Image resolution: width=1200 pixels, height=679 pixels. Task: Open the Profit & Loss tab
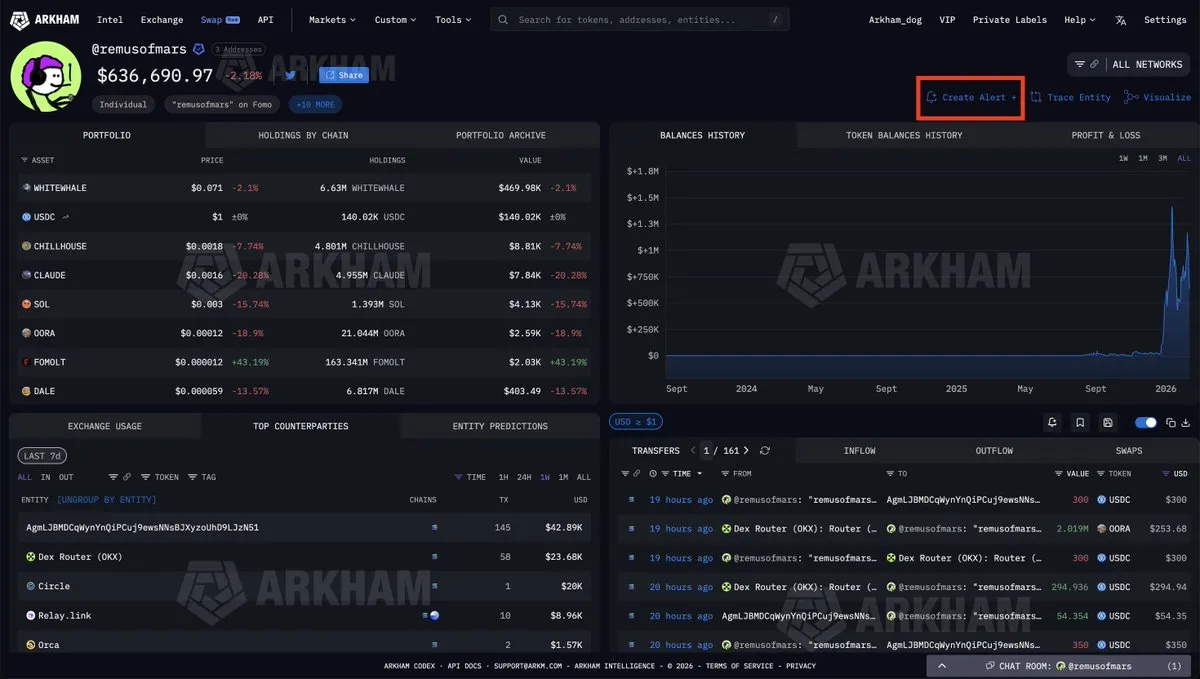coord(1105,135)
